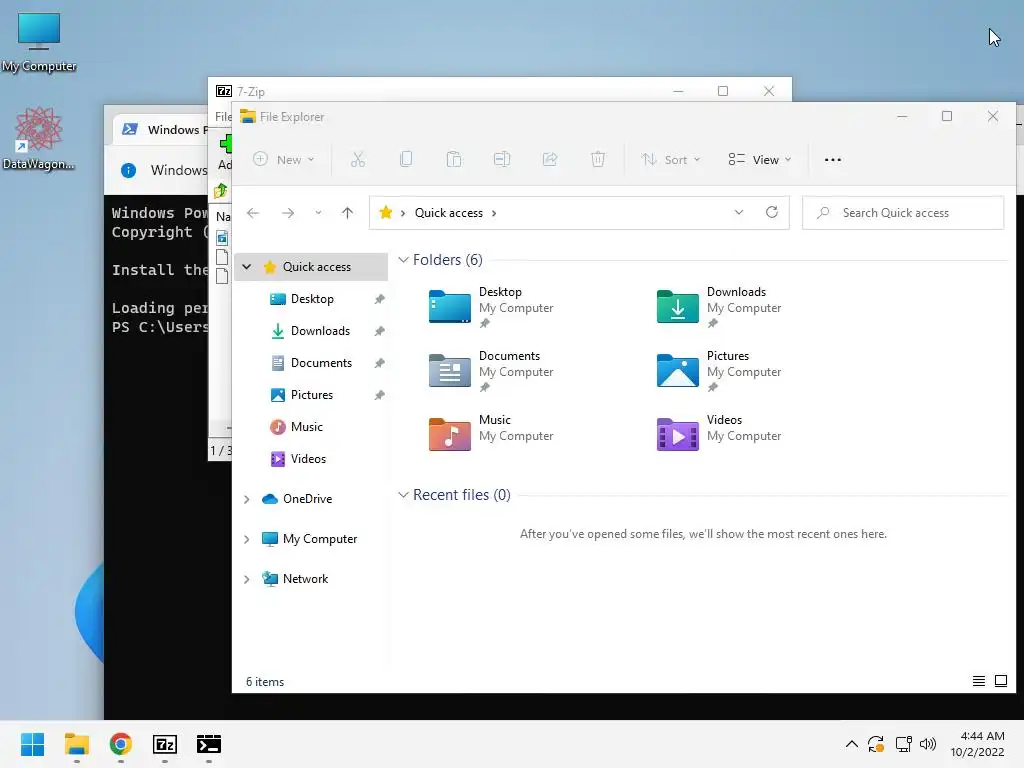Viewport: 1024px width, 768px height.
Task: Open address bar history dropdown
Action: [x=739, y=212]
